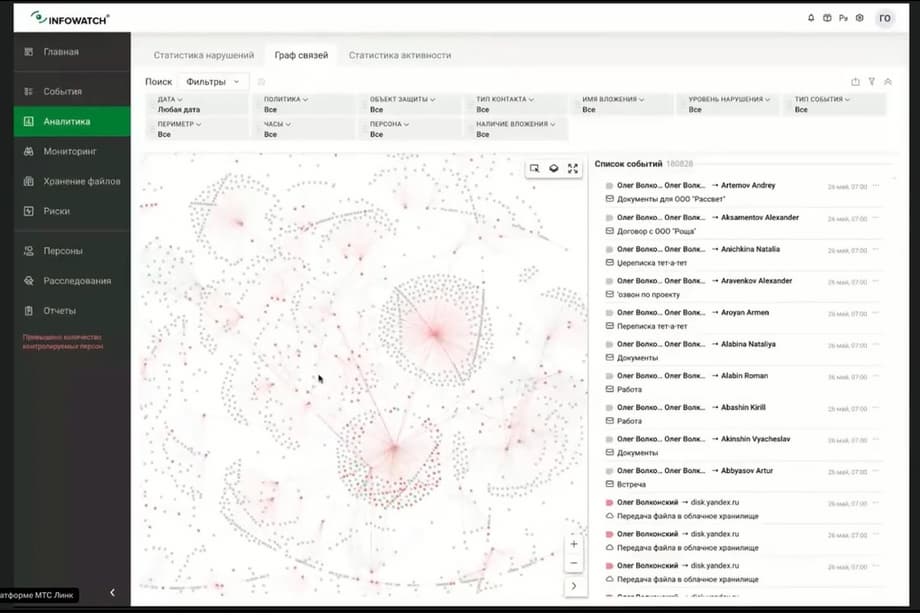Viewport: 920px width, 615px height.
Task: Click the red marker of first disk.yandex.ru event
Action: [609, 502]
